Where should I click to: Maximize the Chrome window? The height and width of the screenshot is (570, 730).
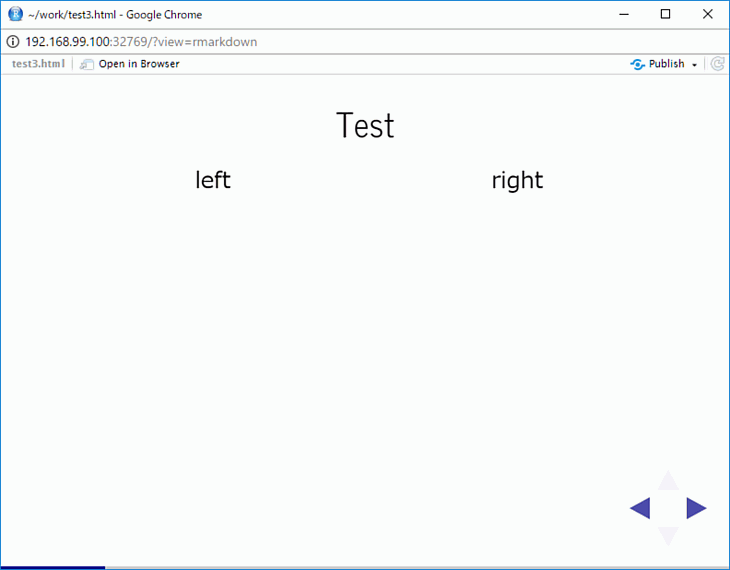[666, 14]
